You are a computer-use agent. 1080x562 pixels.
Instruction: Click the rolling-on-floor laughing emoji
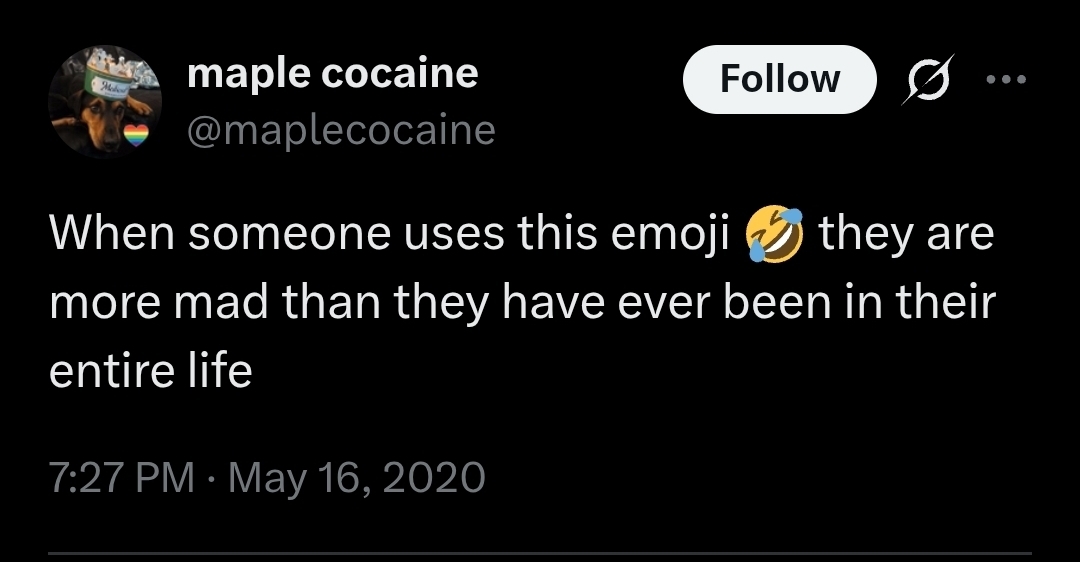pyautogui.click(x=775, y=236)
